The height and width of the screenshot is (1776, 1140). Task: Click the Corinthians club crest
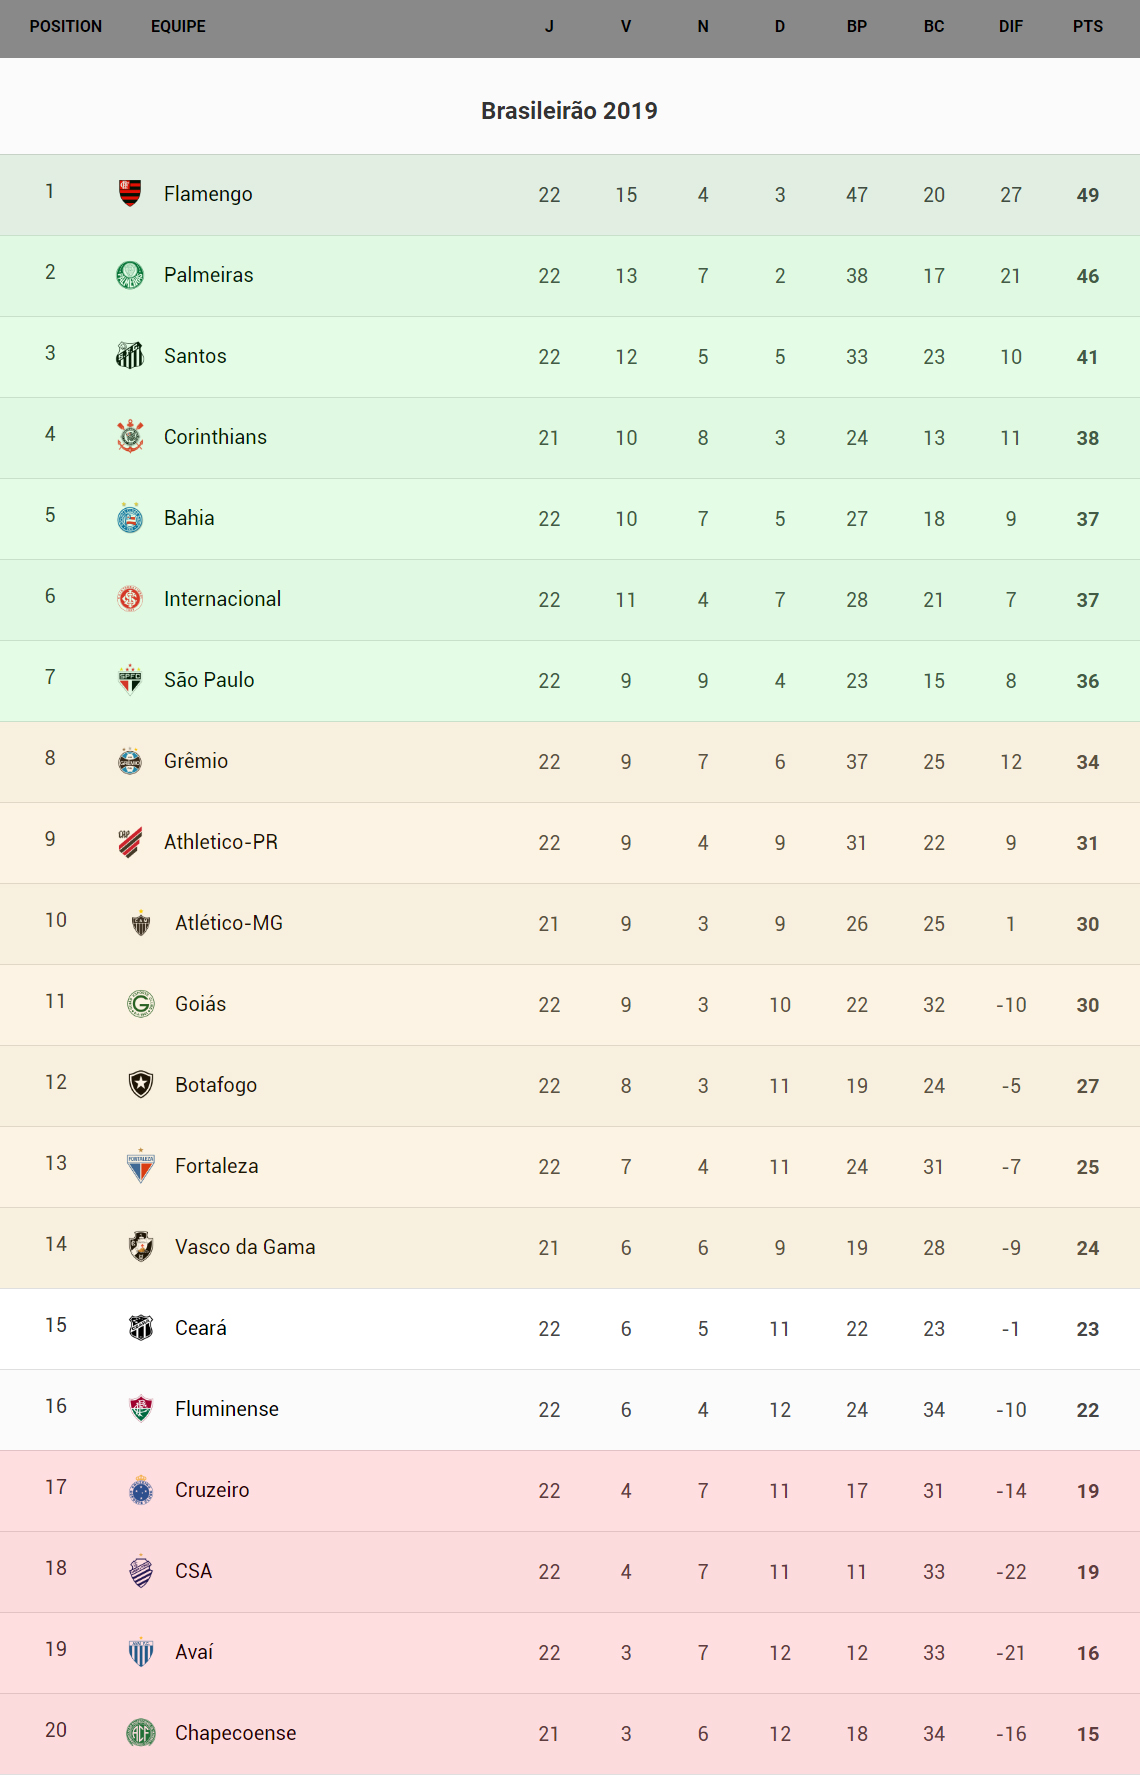point(130,436)
